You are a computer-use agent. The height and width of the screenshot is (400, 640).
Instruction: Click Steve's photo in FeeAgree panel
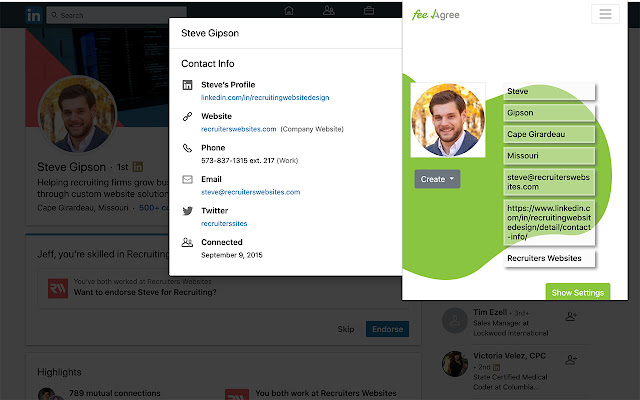pos(448,120)
